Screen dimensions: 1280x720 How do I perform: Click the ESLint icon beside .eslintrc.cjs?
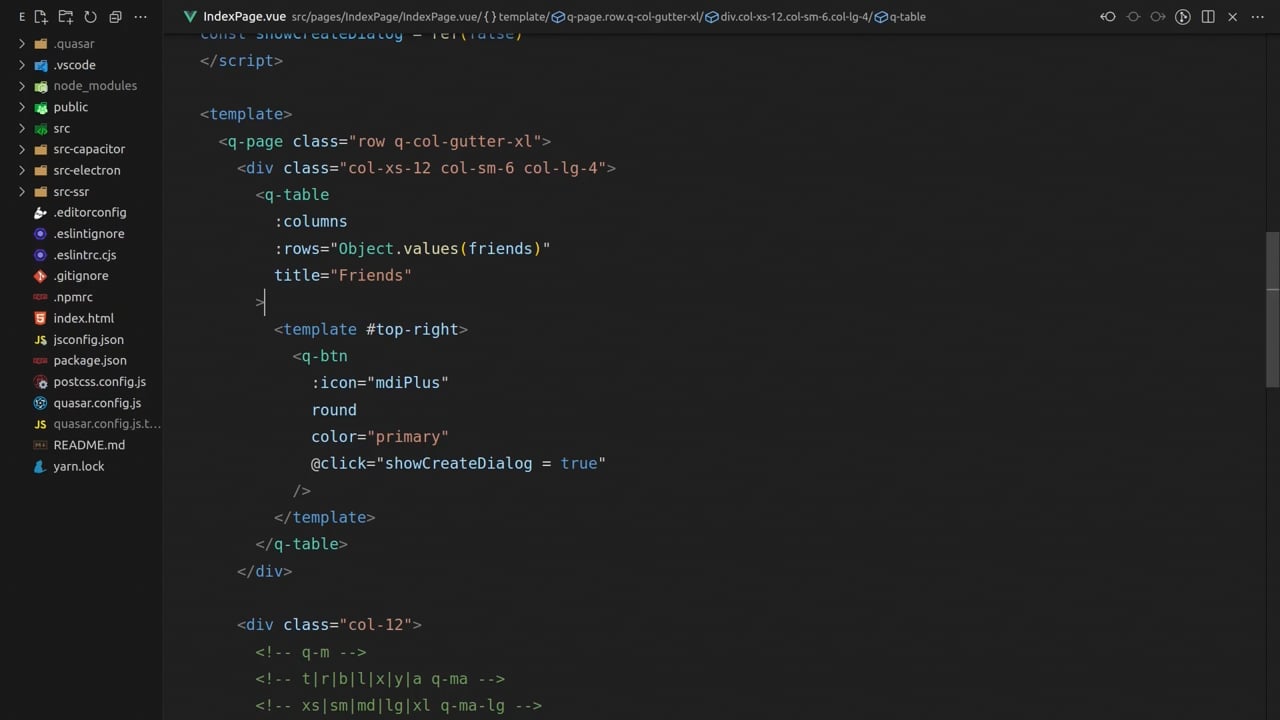[x=40, y=255]
